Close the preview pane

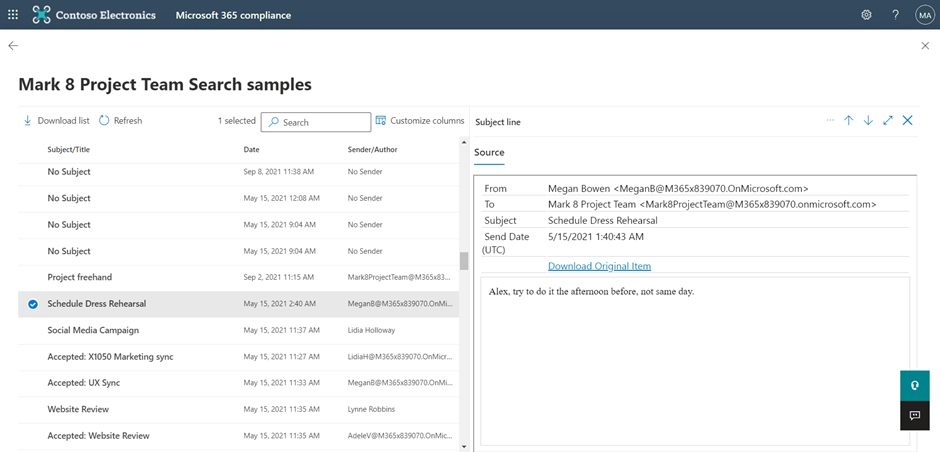pyautogui.click(x=908, y=120)
